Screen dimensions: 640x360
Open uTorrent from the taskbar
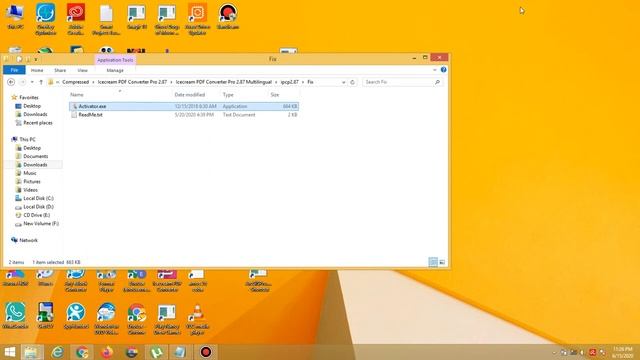pos(156,352)
